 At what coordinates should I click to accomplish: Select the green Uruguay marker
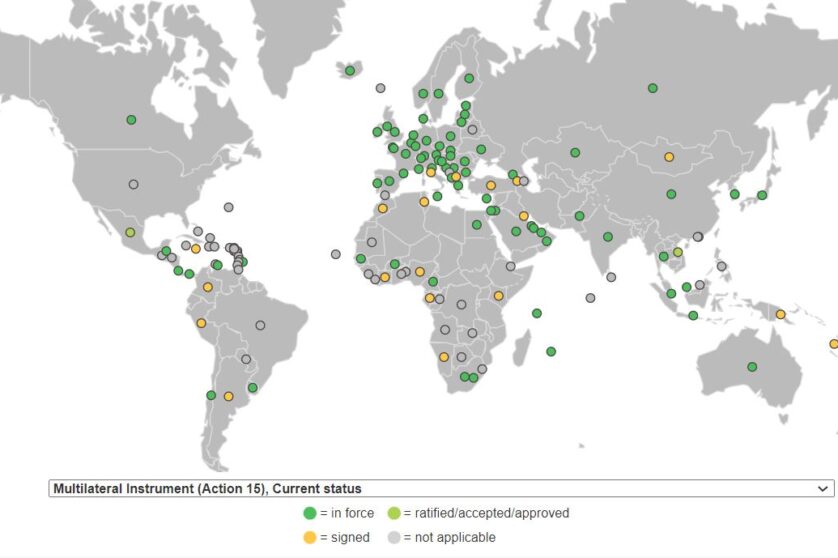[253, 388]
